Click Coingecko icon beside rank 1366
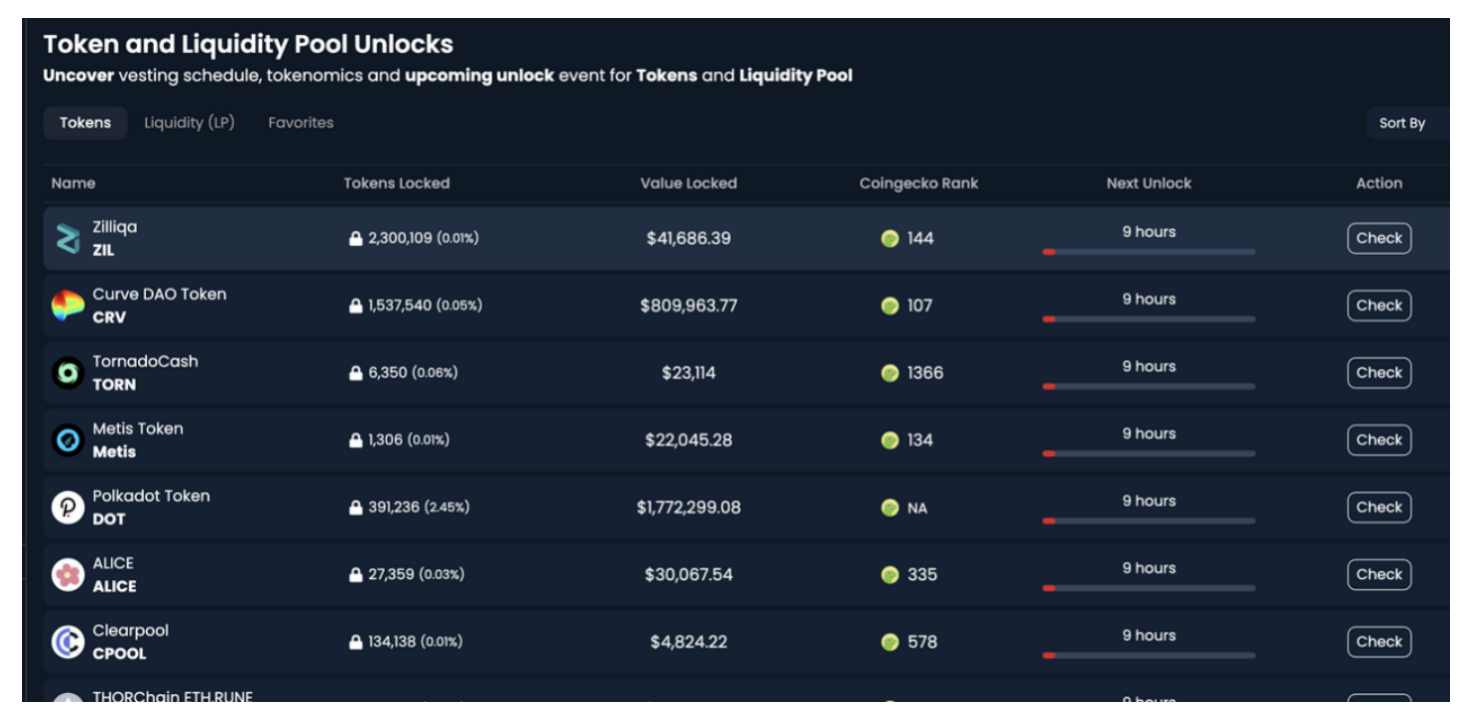This screenshot has width=1472, height=714. point(890,373)
